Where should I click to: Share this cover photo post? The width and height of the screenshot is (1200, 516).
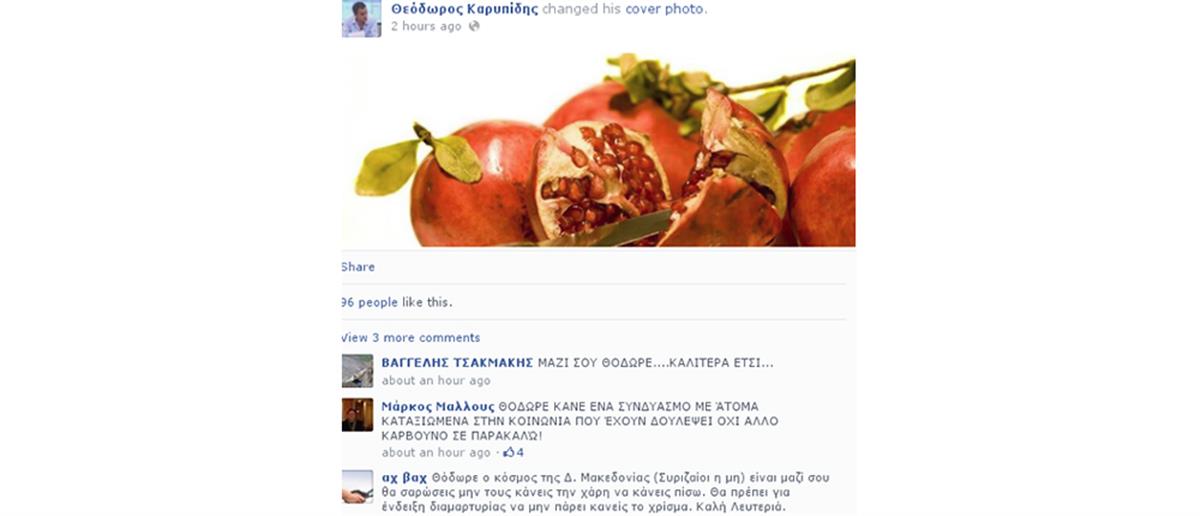point(358,267)
